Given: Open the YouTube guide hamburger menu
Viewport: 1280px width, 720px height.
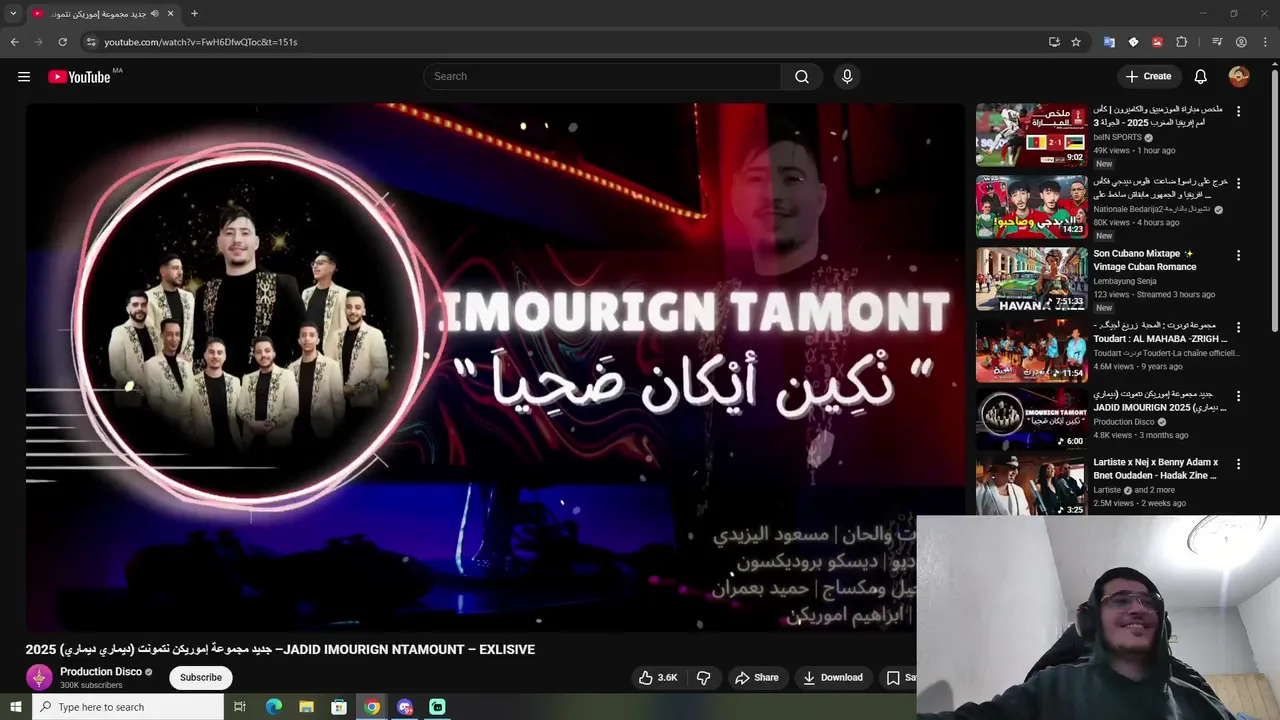Looking at the screenshot, I should click(x=24, y=76).
